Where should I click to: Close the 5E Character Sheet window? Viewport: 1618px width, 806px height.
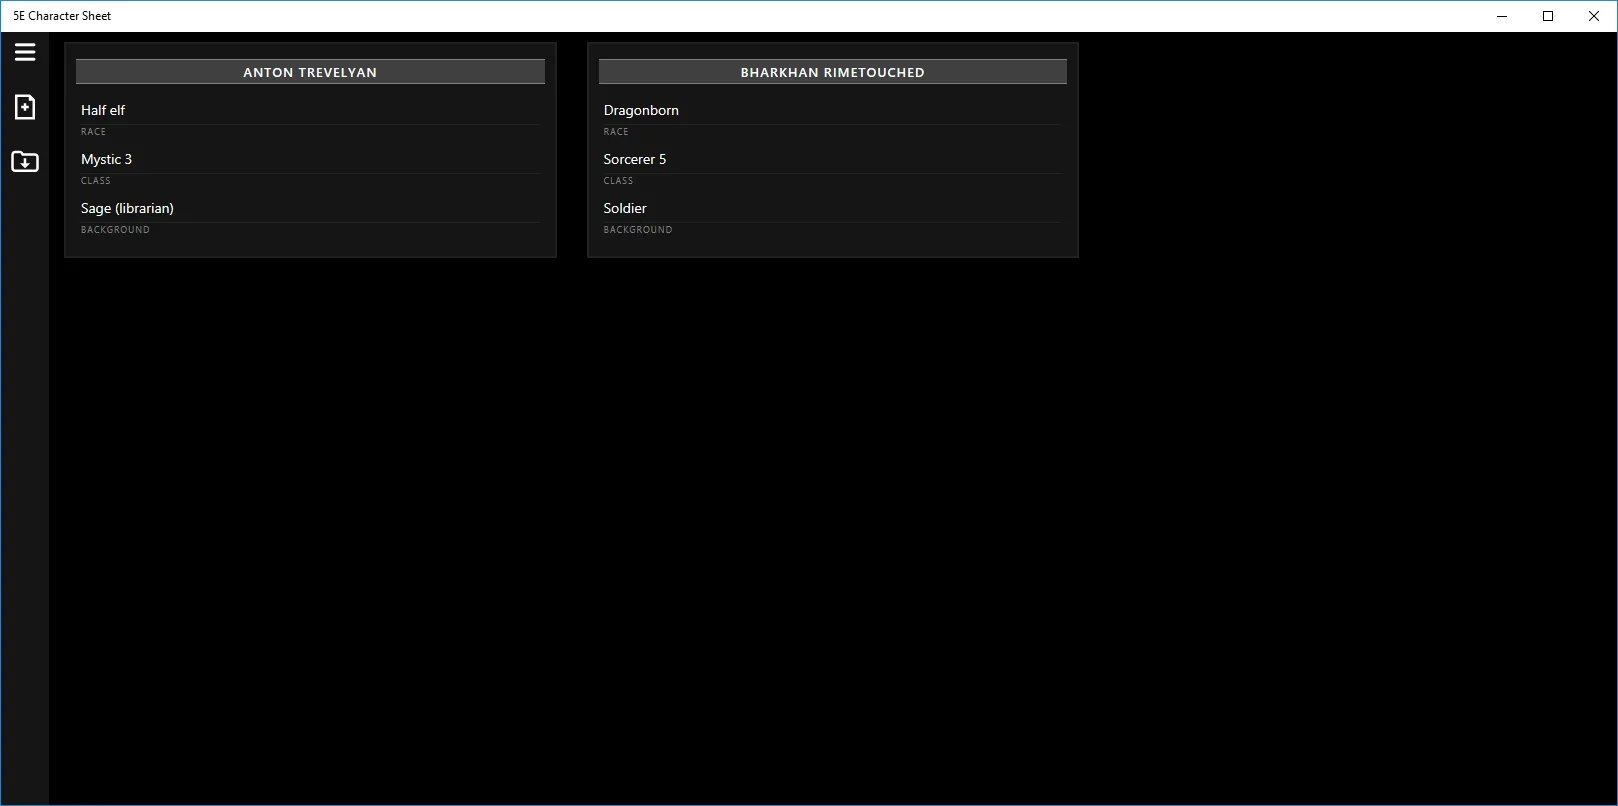1594,16
